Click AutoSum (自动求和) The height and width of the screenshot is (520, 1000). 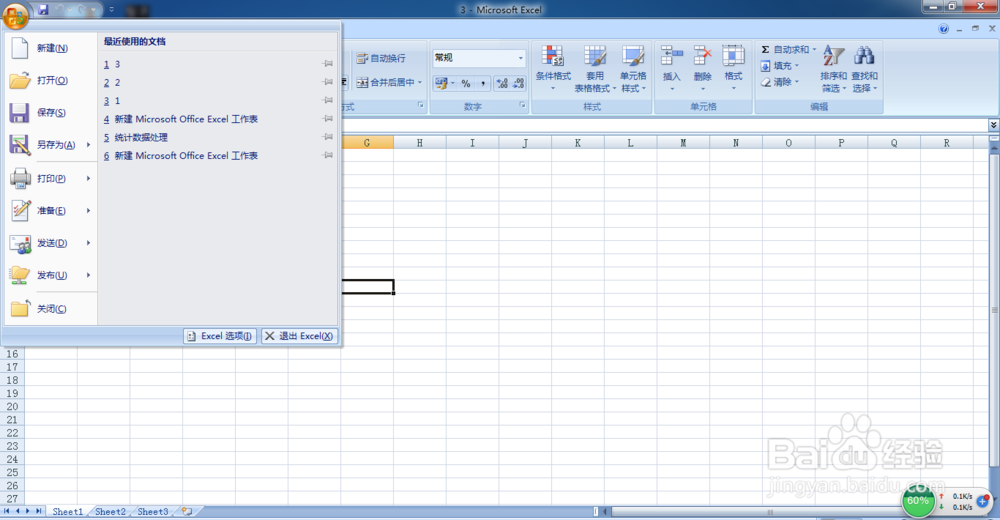[x=784, y=50]
